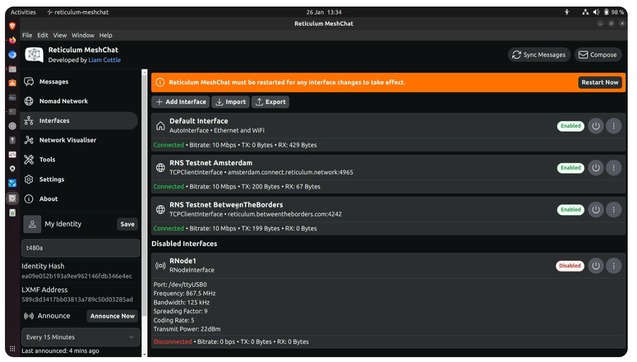This screenshot has width=637, height=362.
Task: Click the RNode1 radio signal icon
Action: pos(160,266)
